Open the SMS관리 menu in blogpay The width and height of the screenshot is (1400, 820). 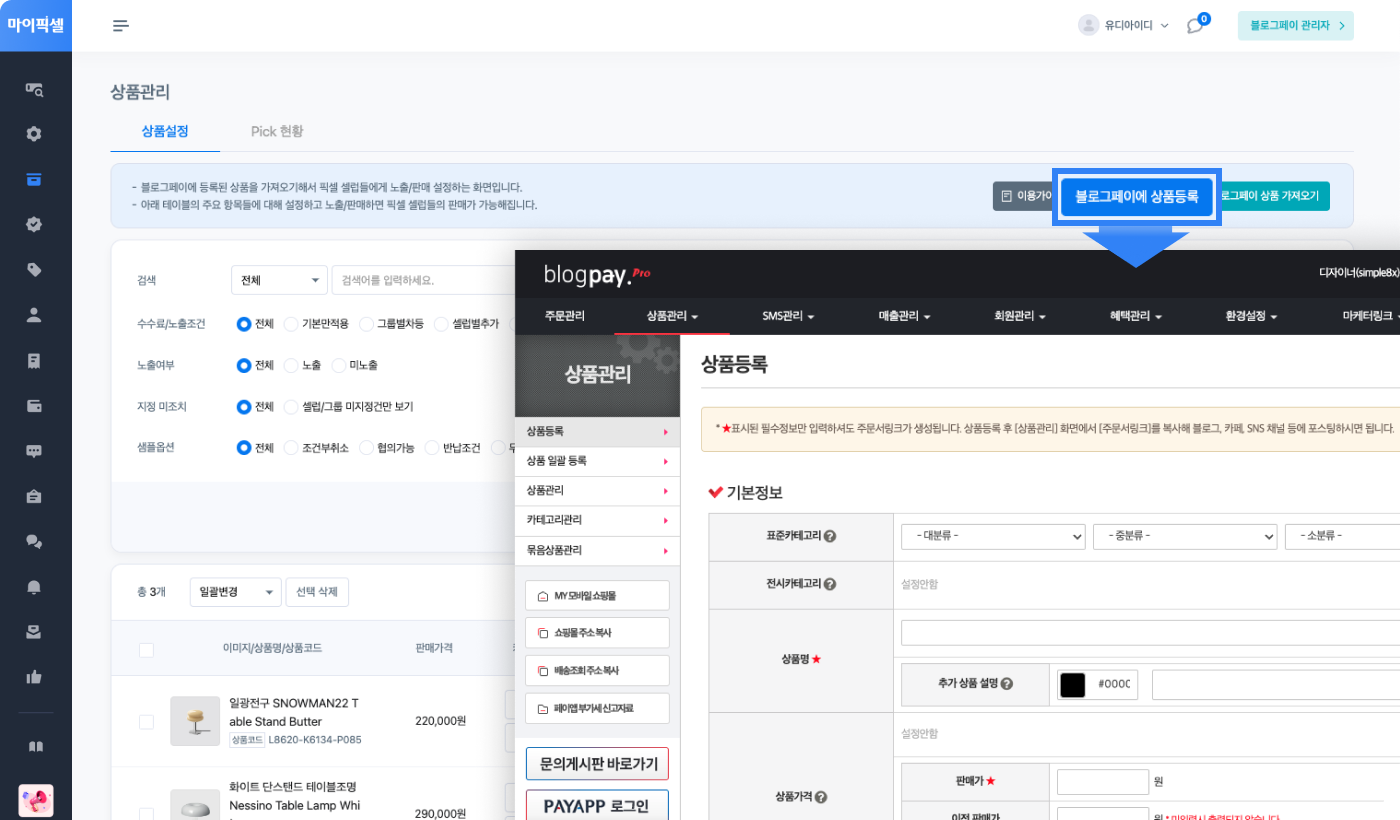click(788, 316)
